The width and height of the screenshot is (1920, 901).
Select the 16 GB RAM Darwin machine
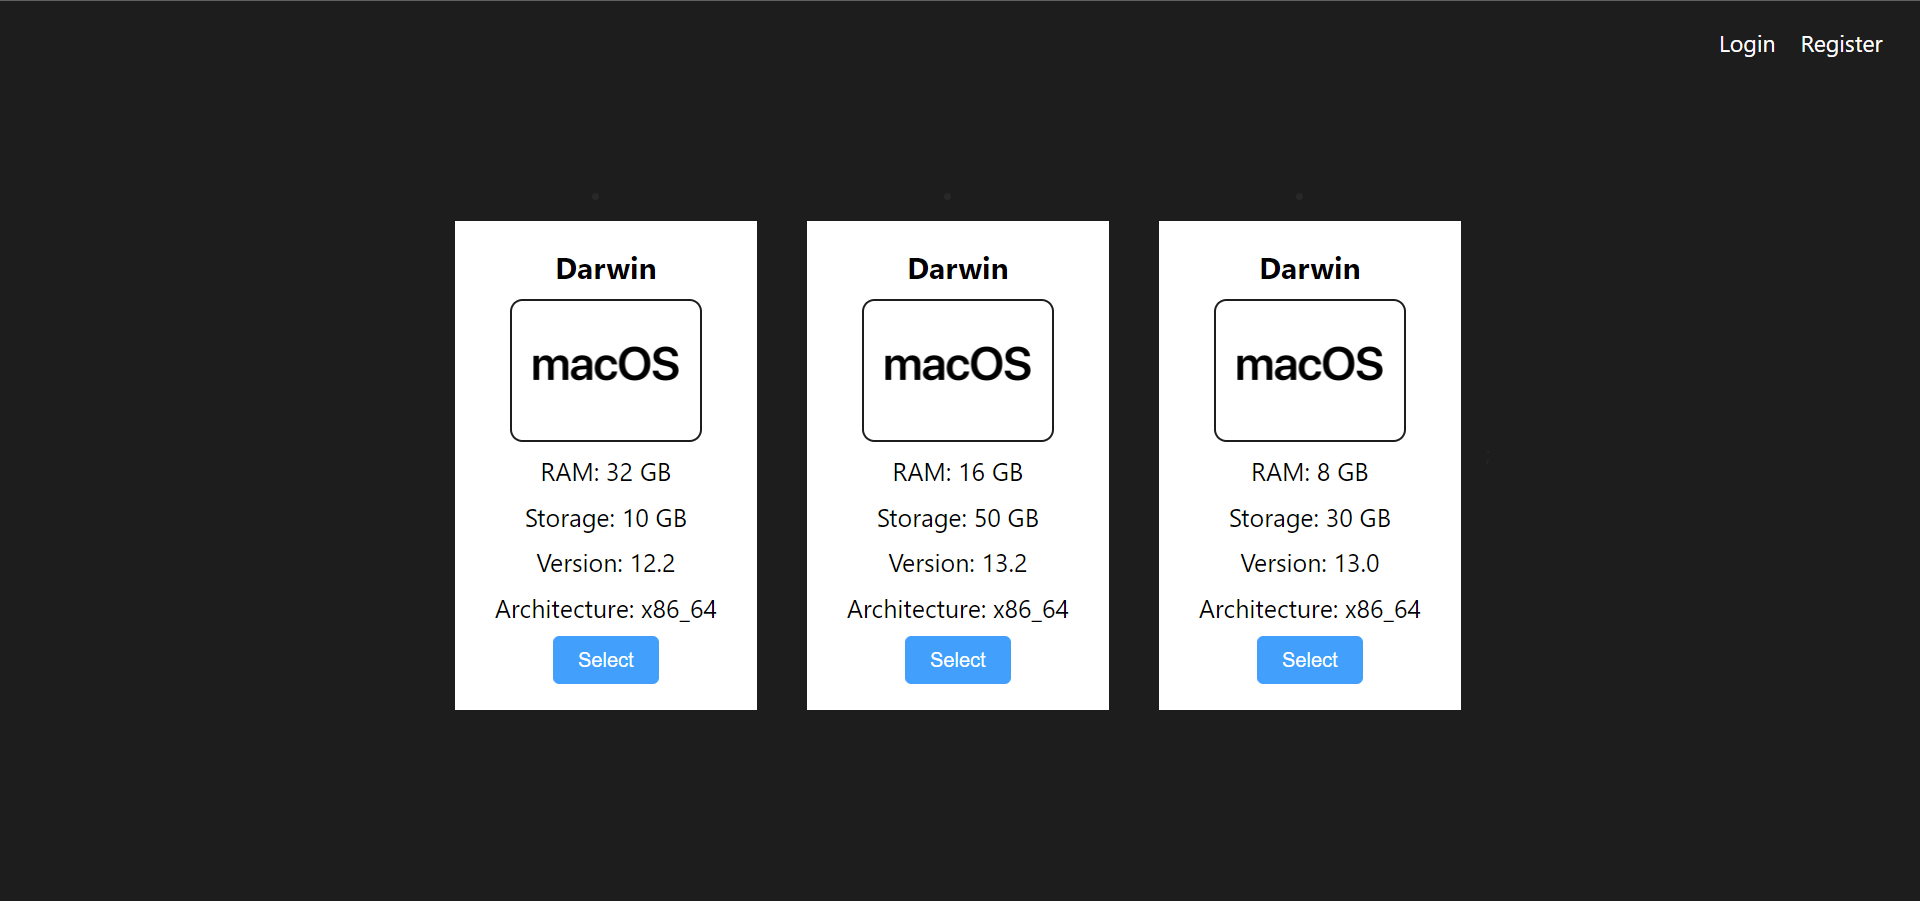[x=958, y=660]
